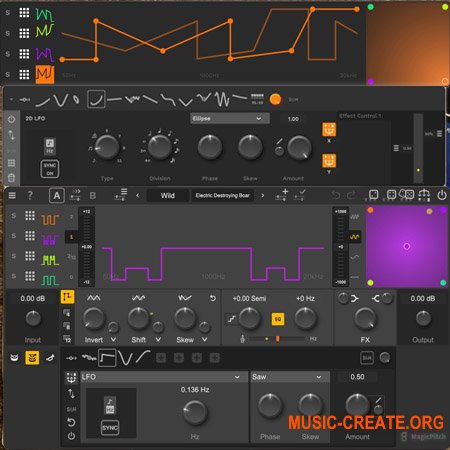Click the green corner dot of the orange XY pad
The width and height of the screenshot is (450, 450).
tap(370, 7)
